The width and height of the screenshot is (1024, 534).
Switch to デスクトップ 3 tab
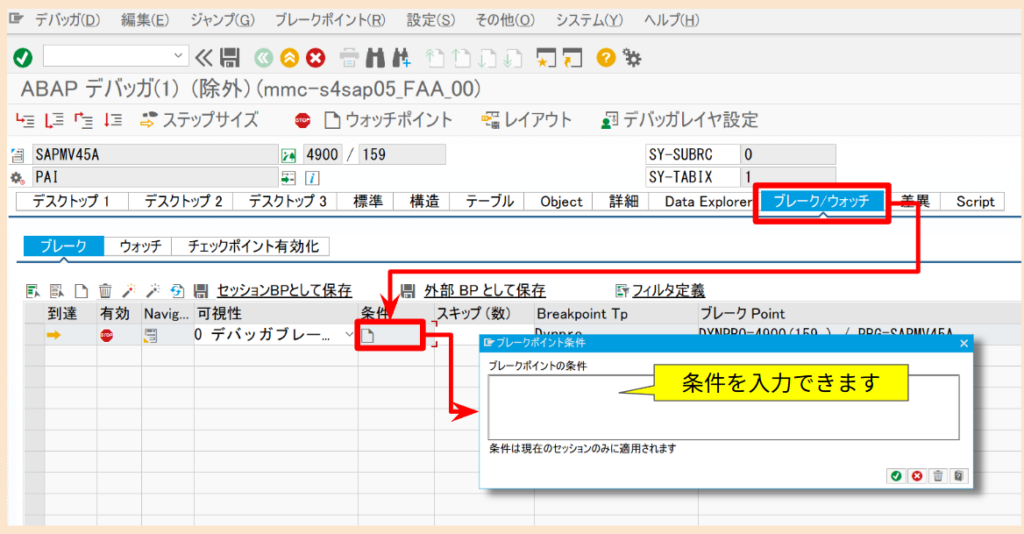(x=287, y=202)
